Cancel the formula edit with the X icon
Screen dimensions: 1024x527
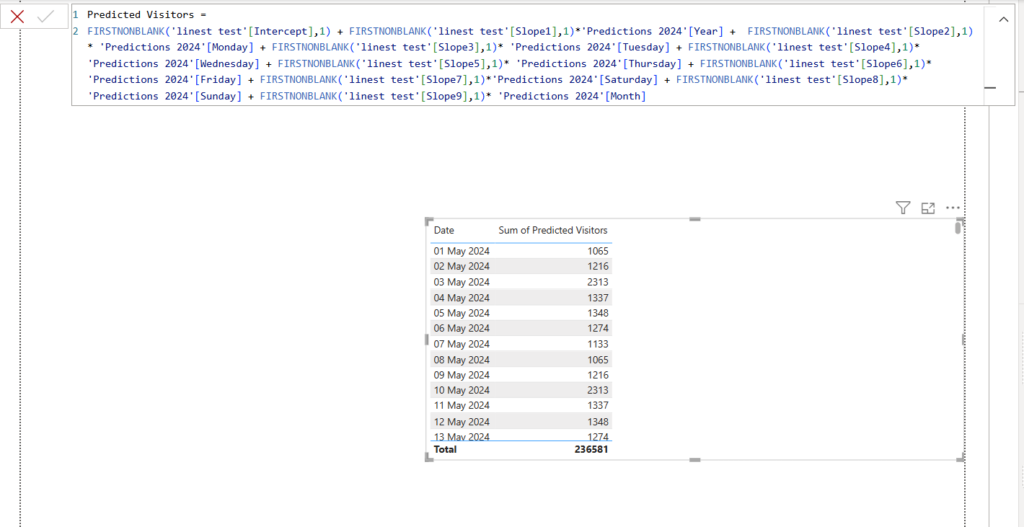tap(17, 17)
